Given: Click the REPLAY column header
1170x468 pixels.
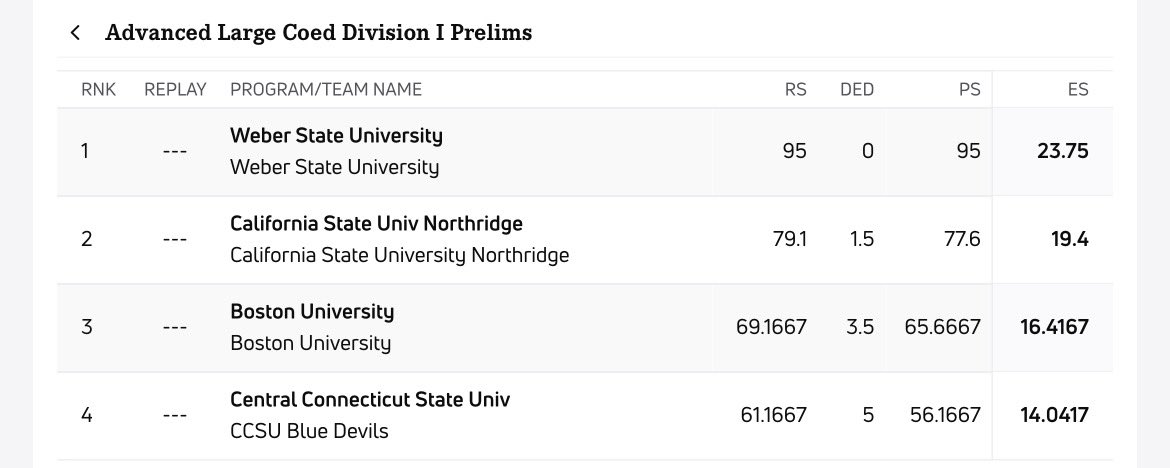Looking at the screenshot, I should (175, 89).
